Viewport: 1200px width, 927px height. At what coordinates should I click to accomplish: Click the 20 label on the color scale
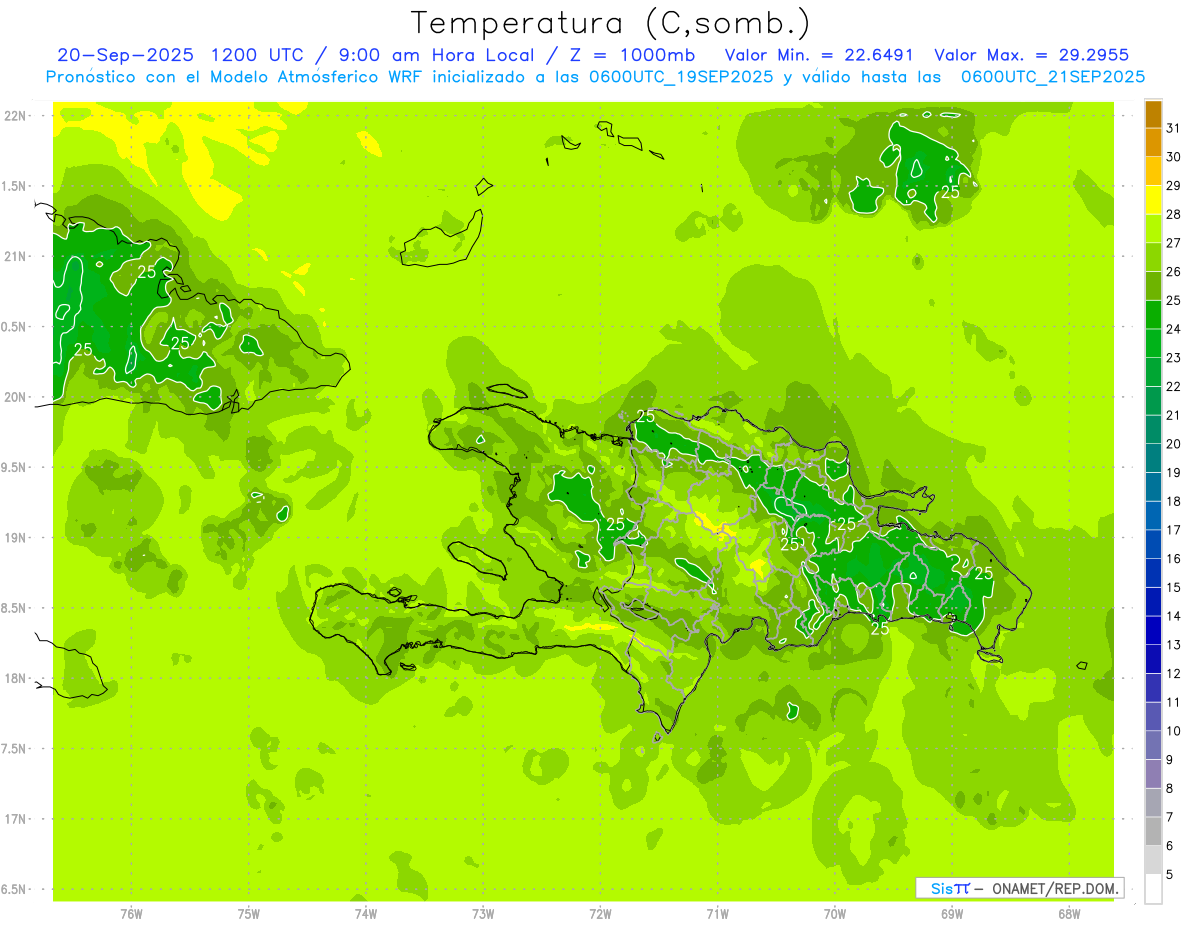[x=1174, y=443]
